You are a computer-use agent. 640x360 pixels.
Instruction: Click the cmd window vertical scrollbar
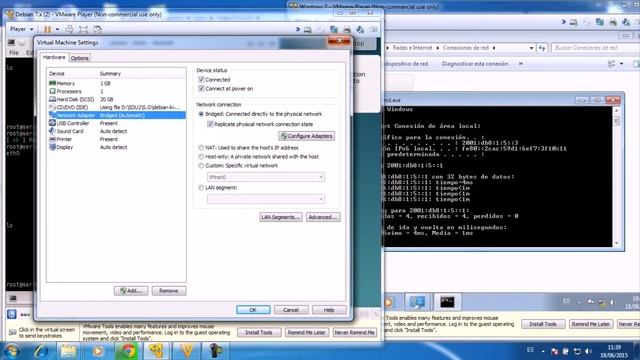tap(616, 176)
